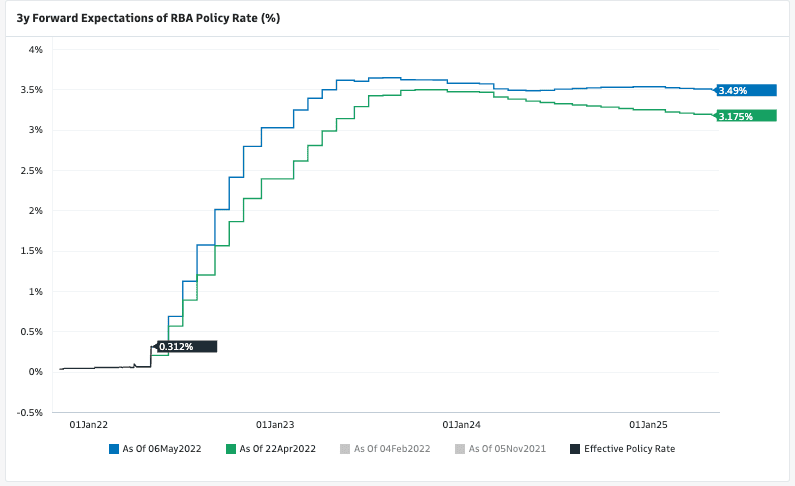The image size is (795, 486).
Task: Click the -0.5% y-axis label
Action: click(x=29, y=412)
